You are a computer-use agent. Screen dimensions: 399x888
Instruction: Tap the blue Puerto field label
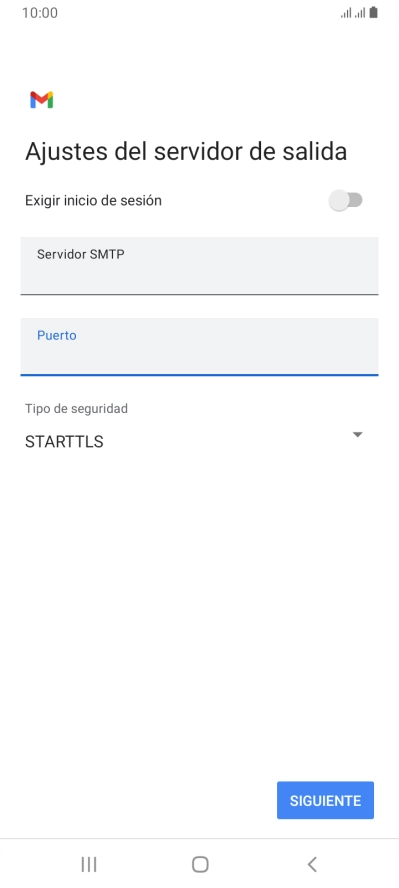[57, 335]
